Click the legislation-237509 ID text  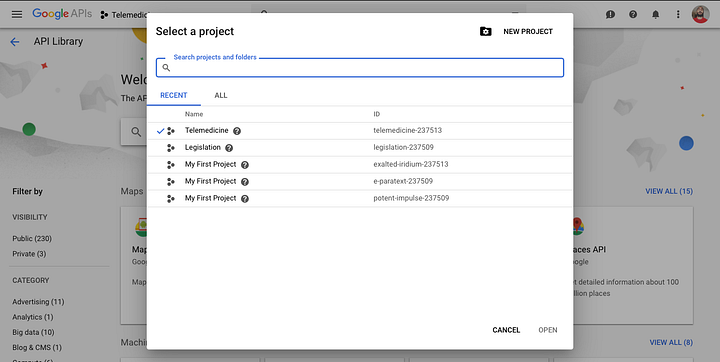(404, 147)
